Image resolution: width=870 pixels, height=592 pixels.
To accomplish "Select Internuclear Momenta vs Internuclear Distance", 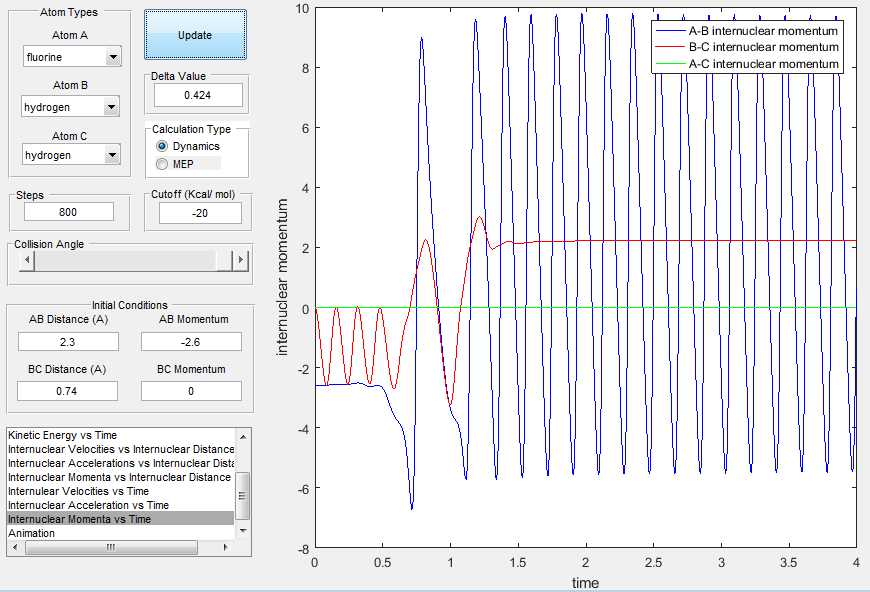I will pos(121,477).
